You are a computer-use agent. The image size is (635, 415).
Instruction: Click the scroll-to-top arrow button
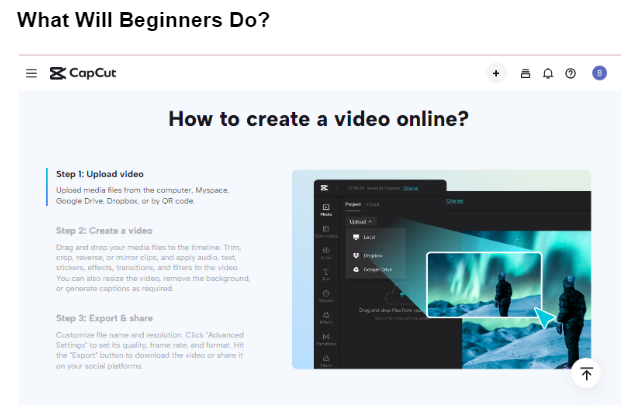[586, 373]
